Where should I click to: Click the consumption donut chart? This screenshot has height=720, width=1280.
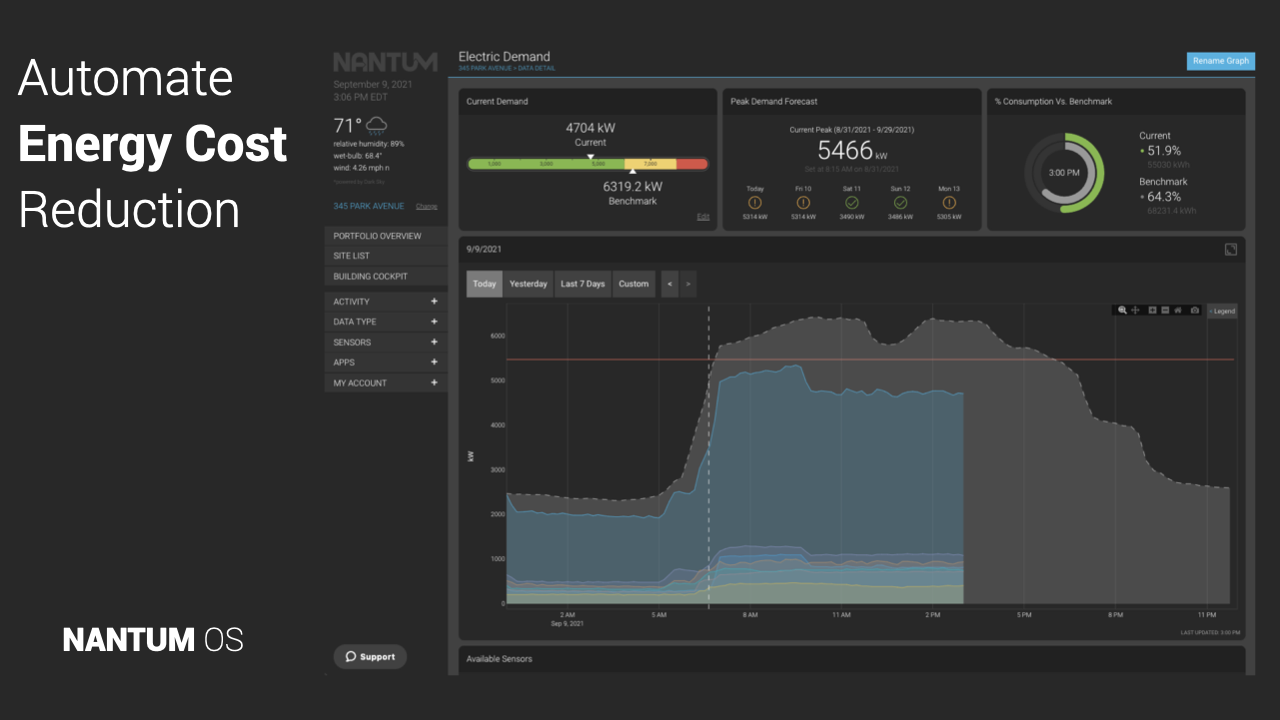click(x=1064, y=173)
